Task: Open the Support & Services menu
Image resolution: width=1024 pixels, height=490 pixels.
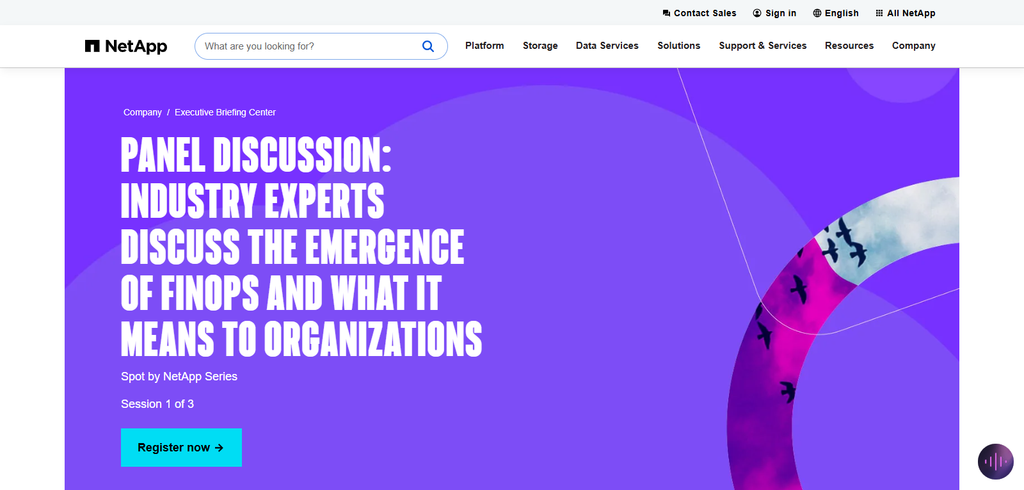Action: [763, 46]
